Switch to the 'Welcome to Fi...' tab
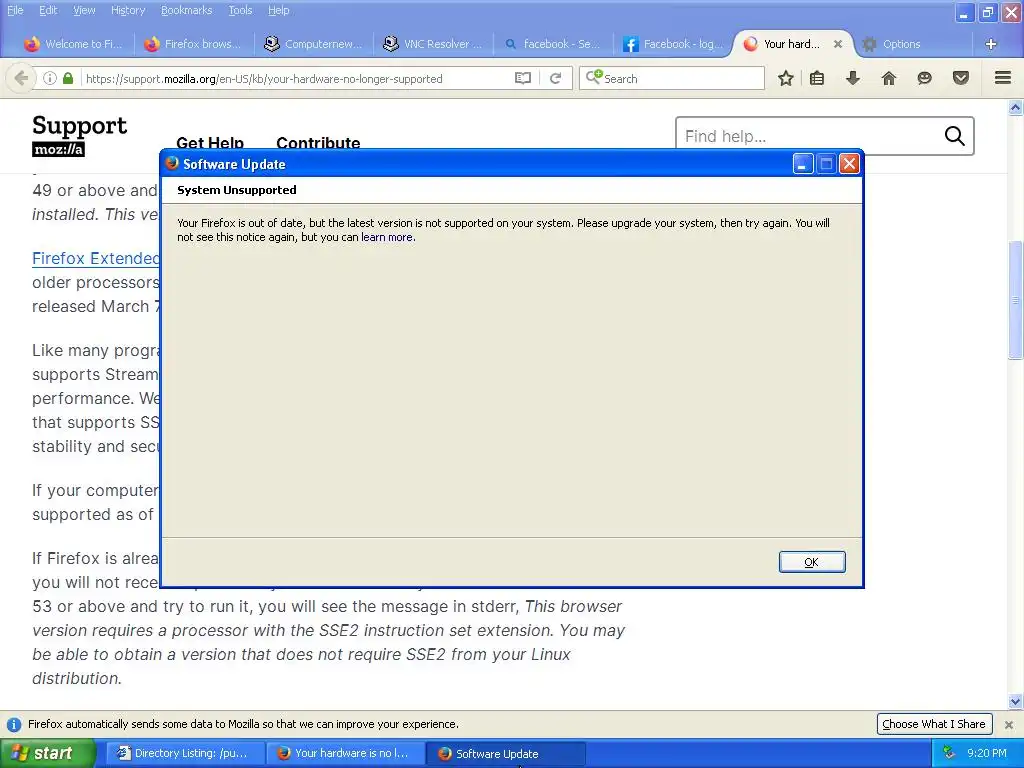Screen dimensions: 1024x768 [73, 44]
